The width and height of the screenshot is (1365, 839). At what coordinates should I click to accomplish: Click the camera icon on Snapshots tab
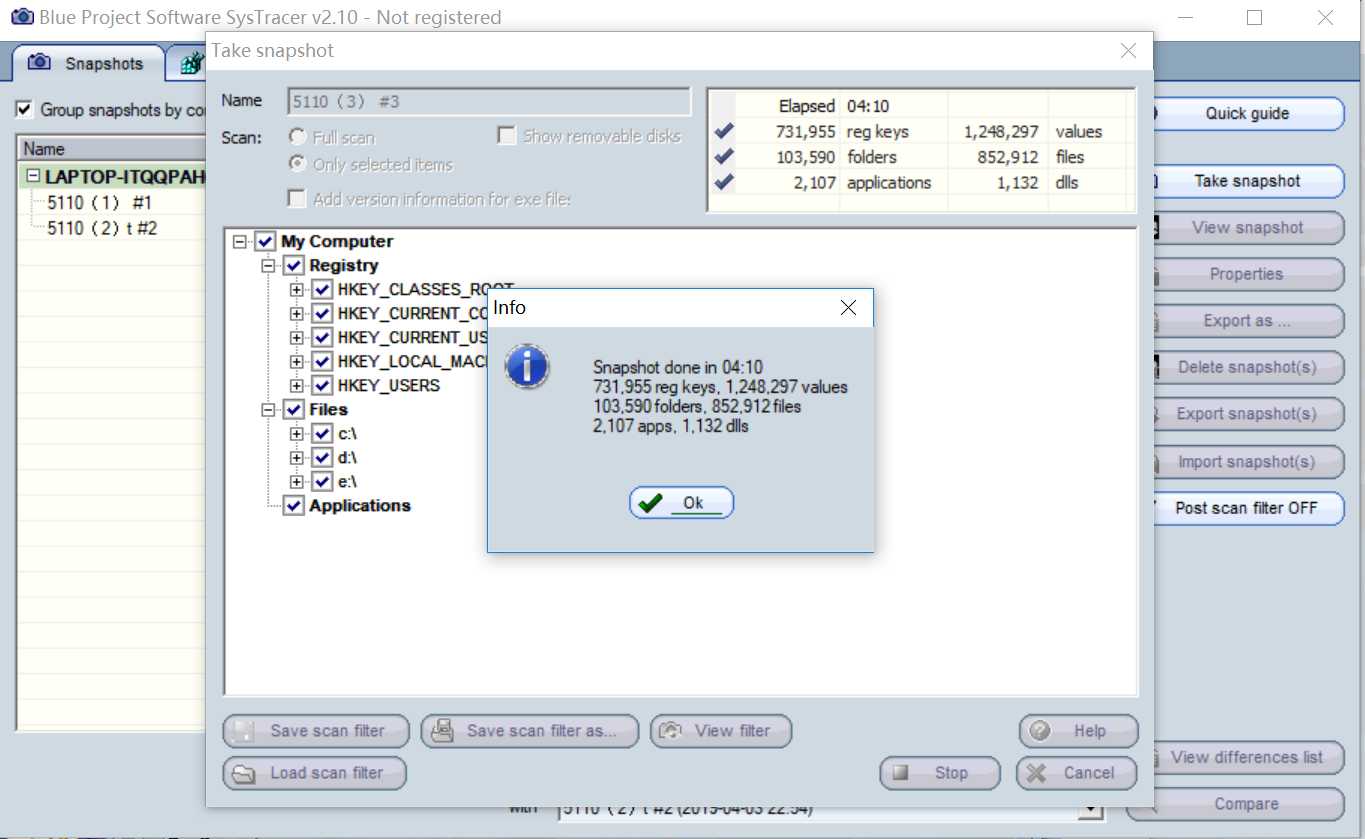[x=39, y=62]
